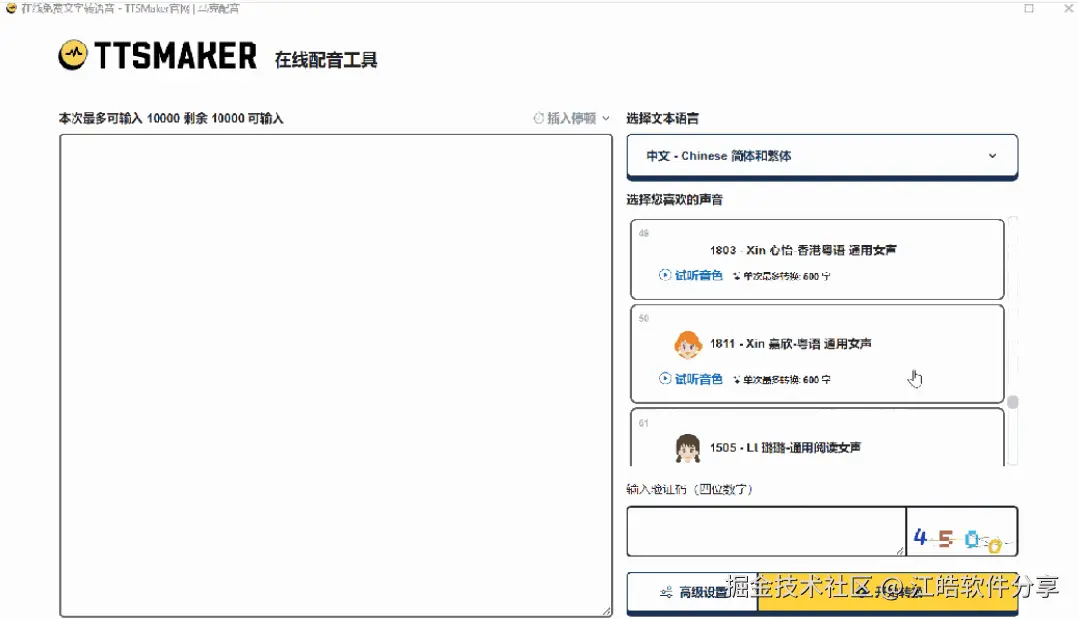The width and height of the screenshot is (1078, 619).
Task: Click the character count remaining text
Action: tap(171, 118)
